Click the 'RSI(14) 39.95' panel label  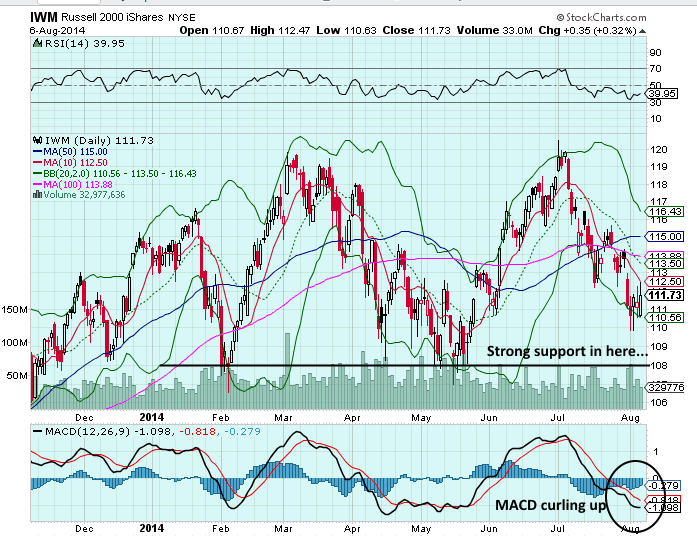pos(84,44)
